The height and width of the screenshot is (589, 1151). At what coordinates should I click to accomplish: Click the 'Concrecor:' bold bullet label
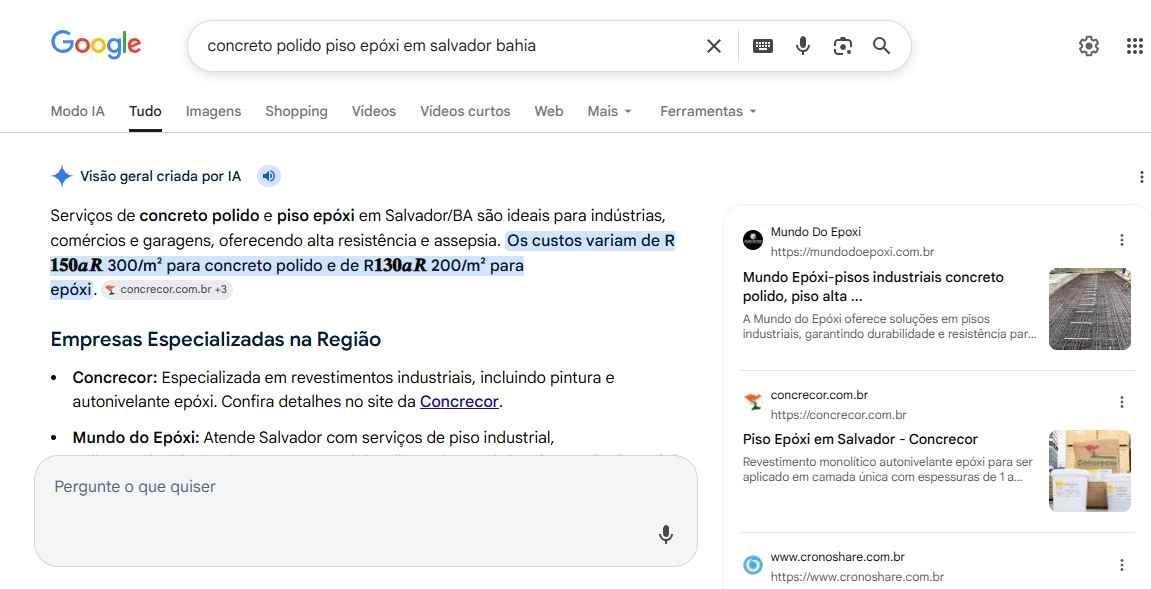[x=115, y=377]
